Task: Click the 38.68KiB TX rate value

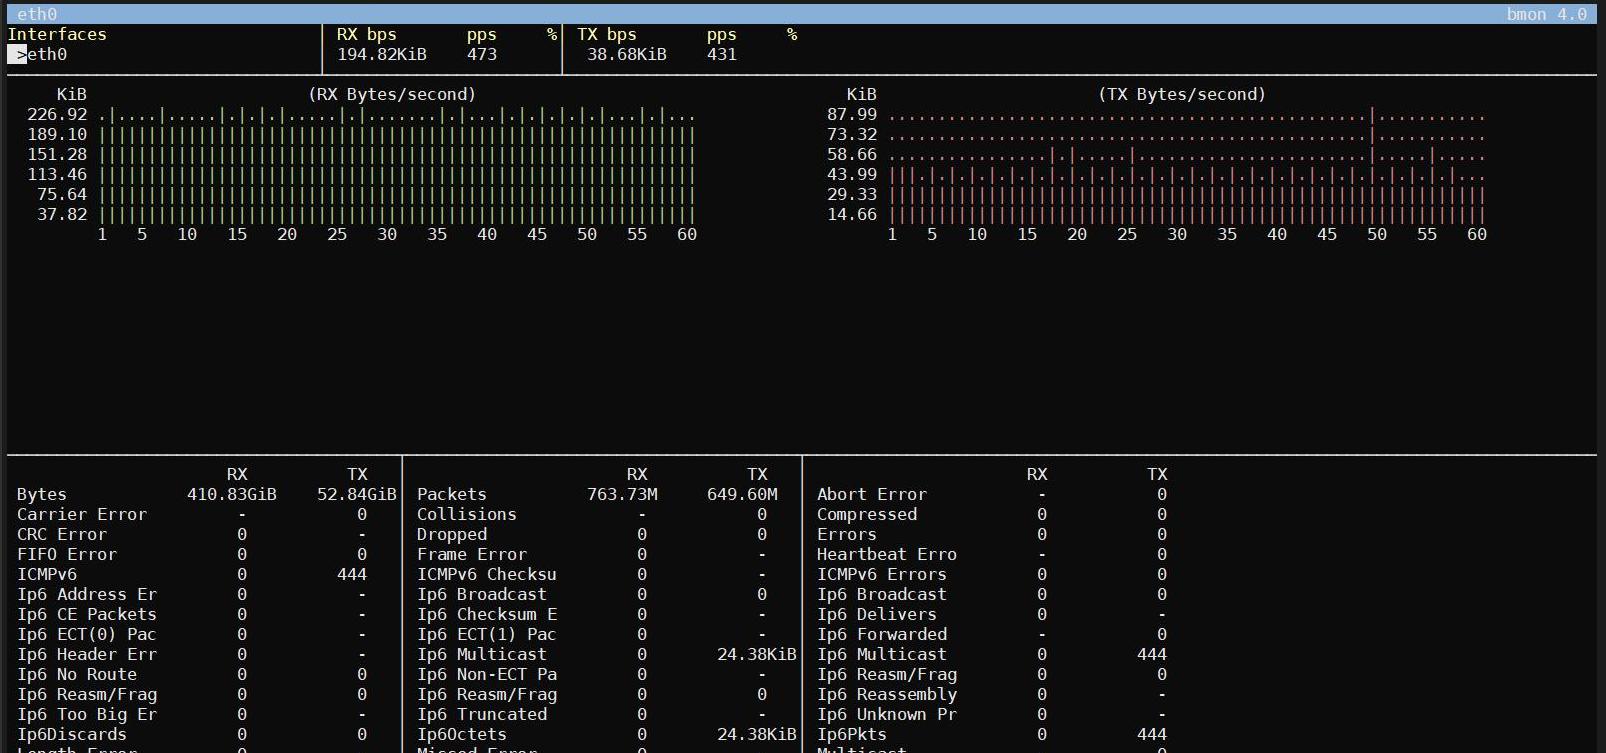Action: pos(627,54)
